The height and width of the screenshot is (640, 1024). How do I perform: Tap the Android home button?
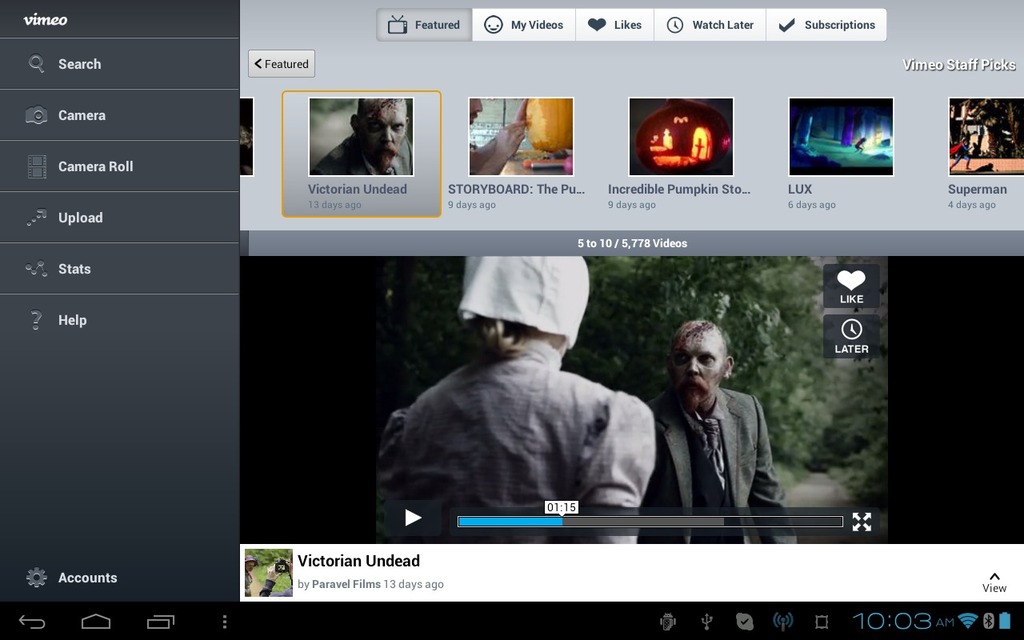click(96, 622)
